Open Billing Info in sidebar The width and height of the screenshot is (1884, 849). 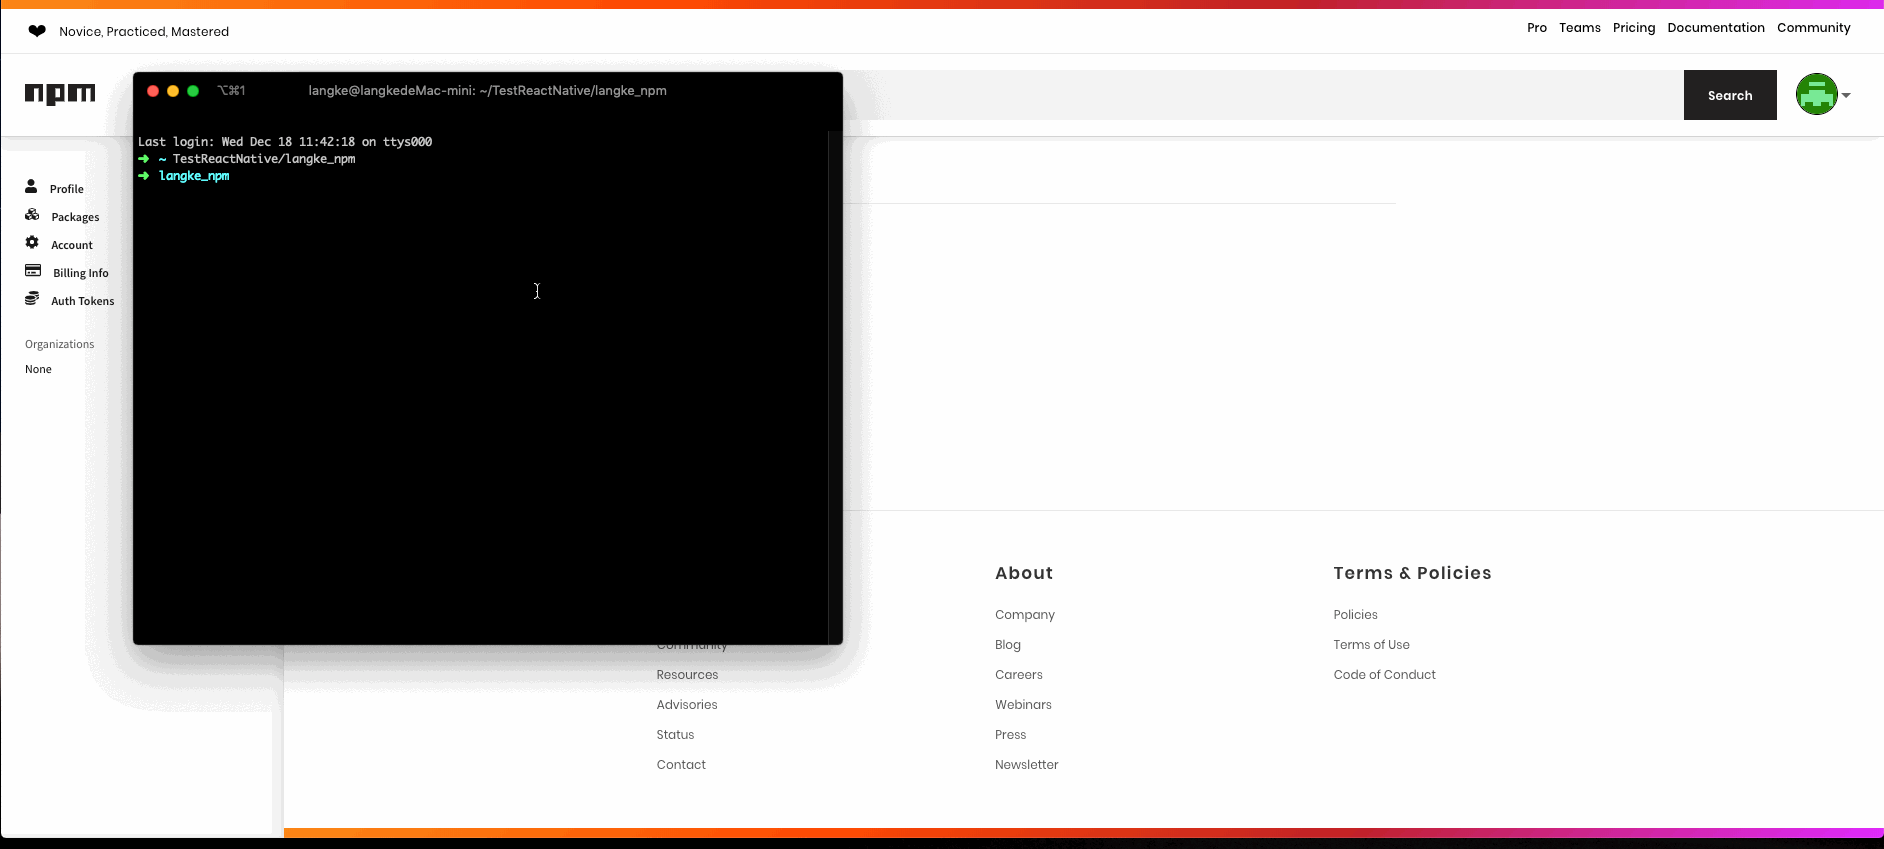(x=81, y=273)
